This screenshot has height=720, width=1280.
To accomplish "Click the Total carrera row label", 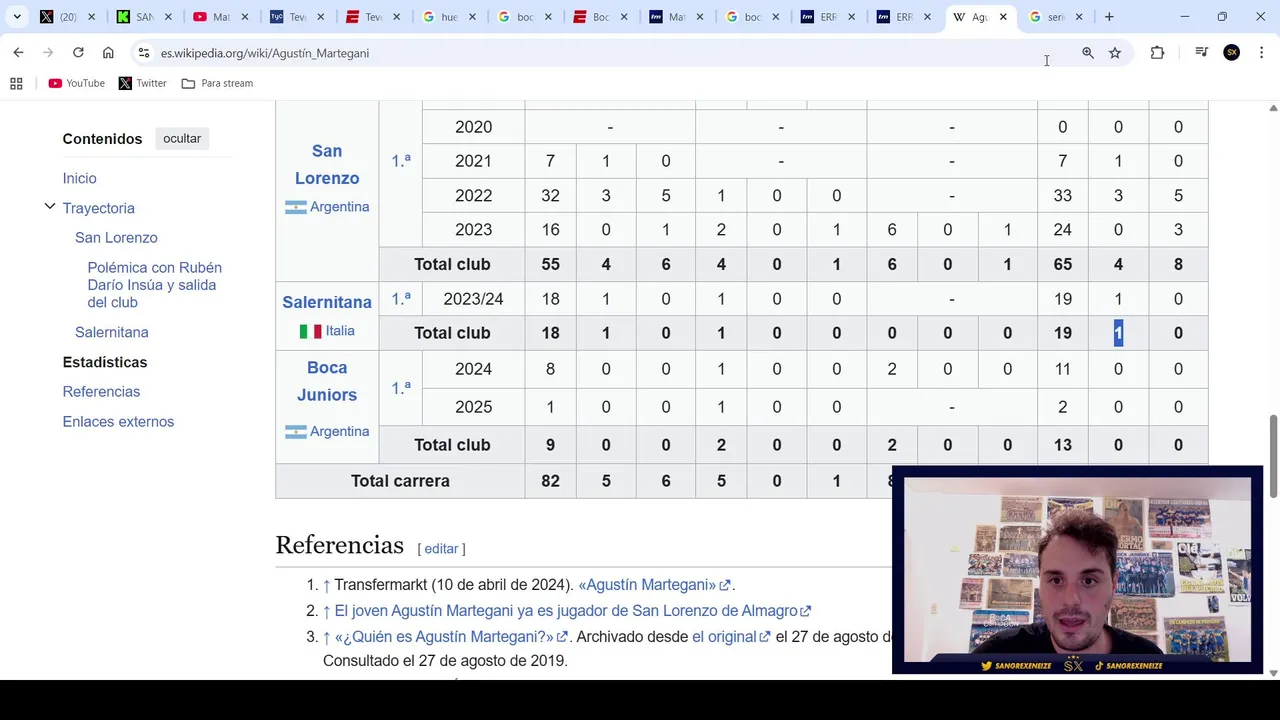I will click(x=400, y=481).
